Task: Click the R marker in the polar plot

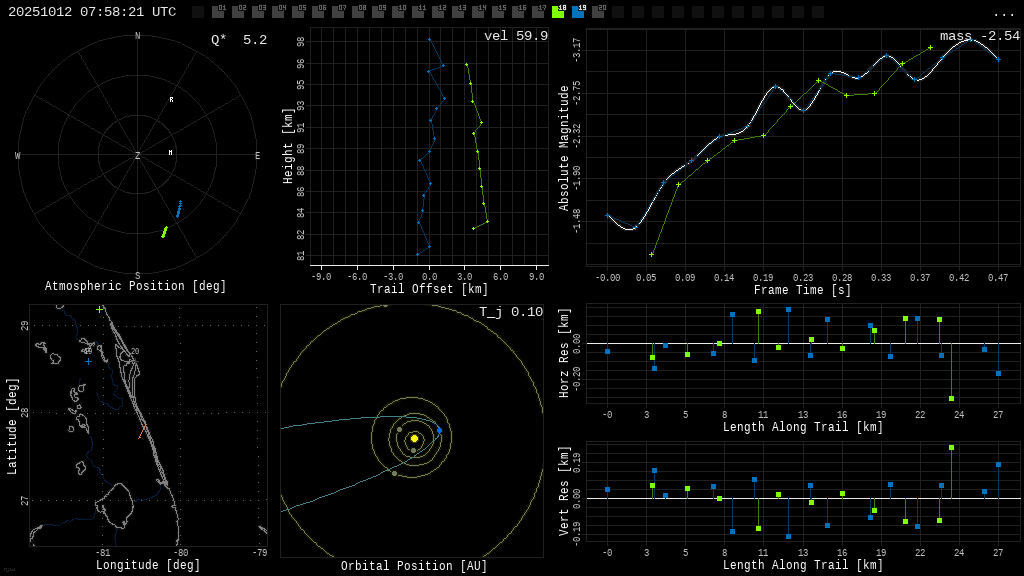Action: tap(171, 100)
